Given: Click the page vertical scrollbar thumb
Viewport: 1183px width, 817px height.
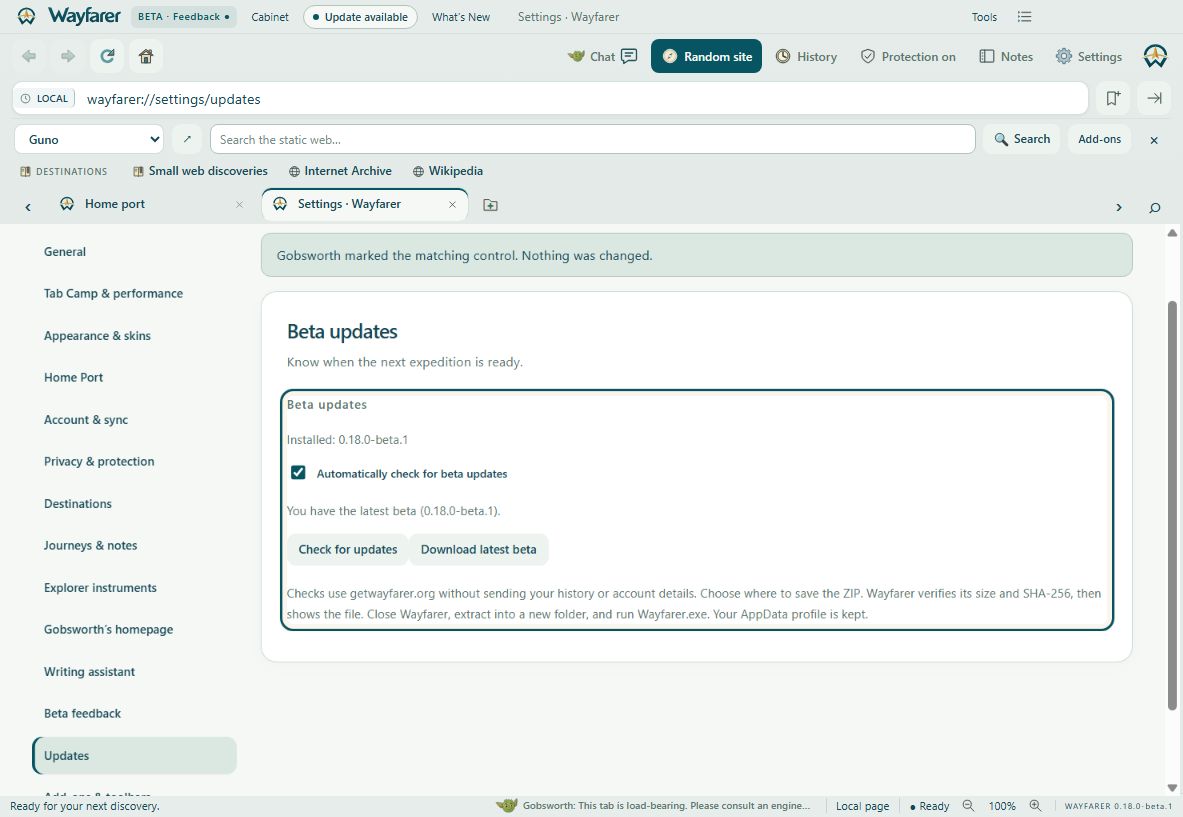Looking at the screenshot, I should pos(1172,505).
